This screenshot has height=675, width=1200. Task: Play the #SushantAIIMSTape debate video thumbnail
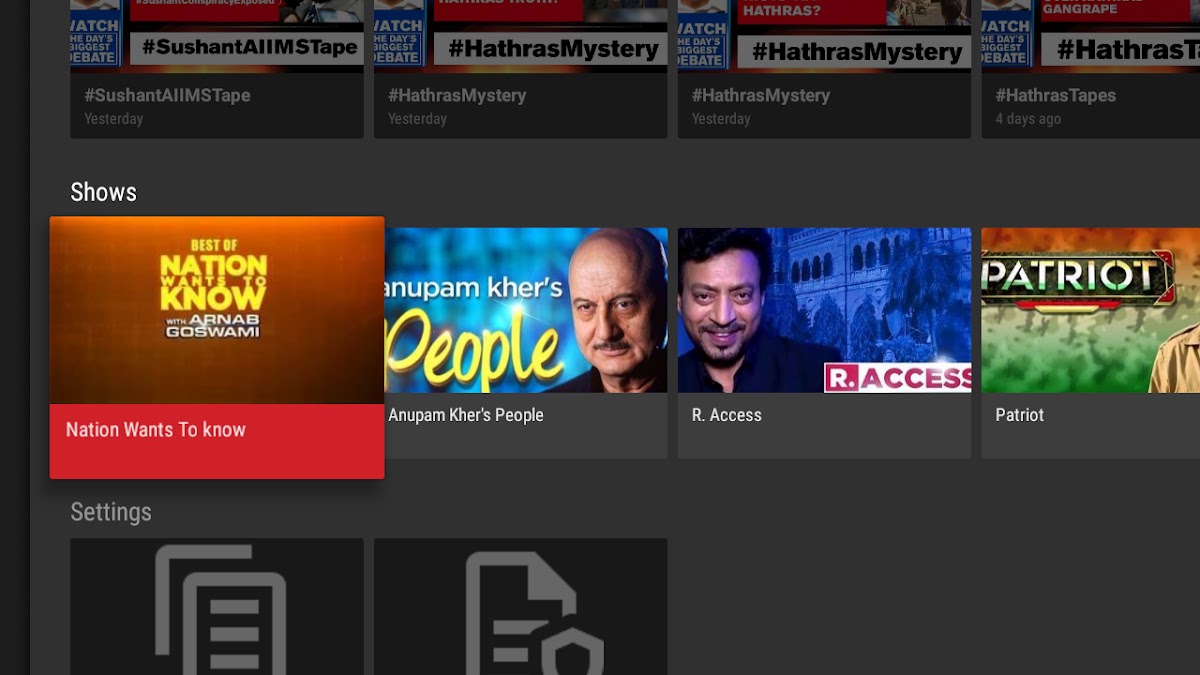[x=217, y=35]
